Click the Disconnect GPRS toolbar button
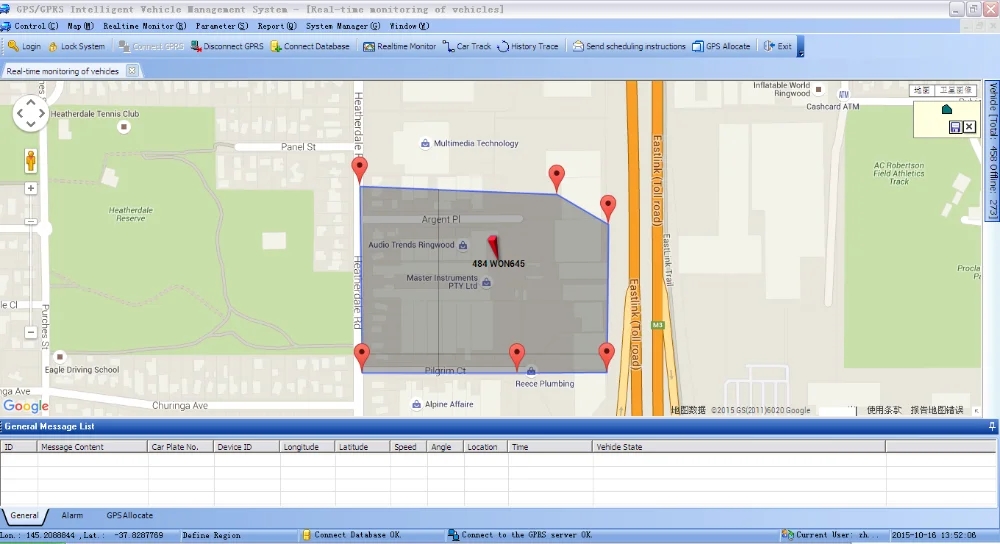This screenshot has height=544, width=1000. 227,47
